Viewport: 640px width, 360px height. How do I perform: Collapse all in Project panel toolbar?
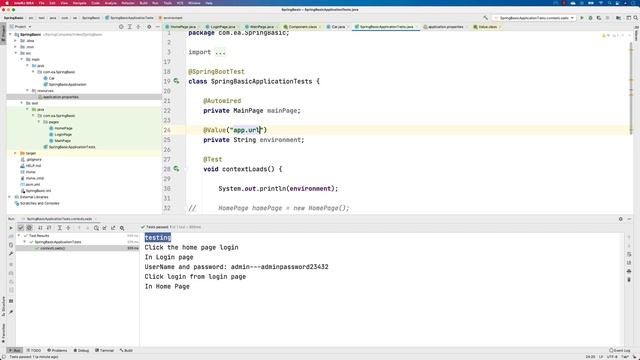138,27
